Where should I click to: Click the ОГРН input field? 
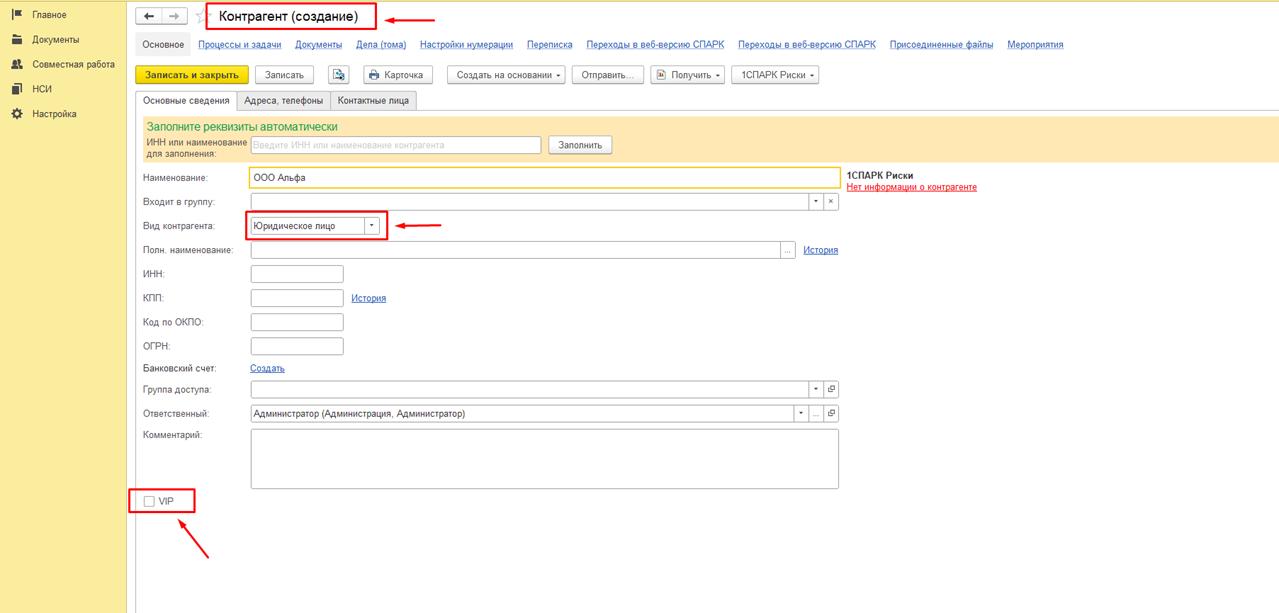coord(297,346)
